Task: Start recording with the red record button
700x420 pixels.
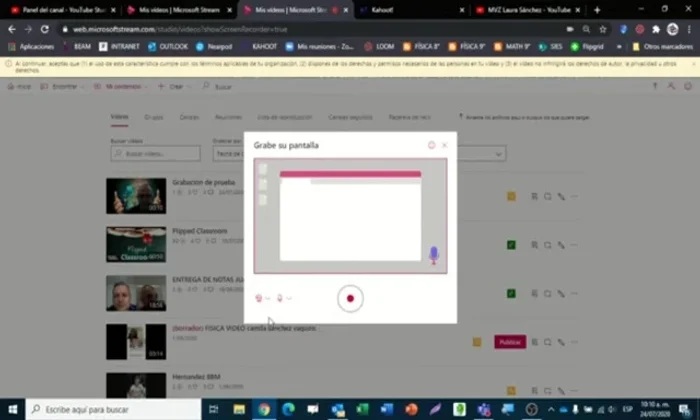Action: tap(350, 299)
